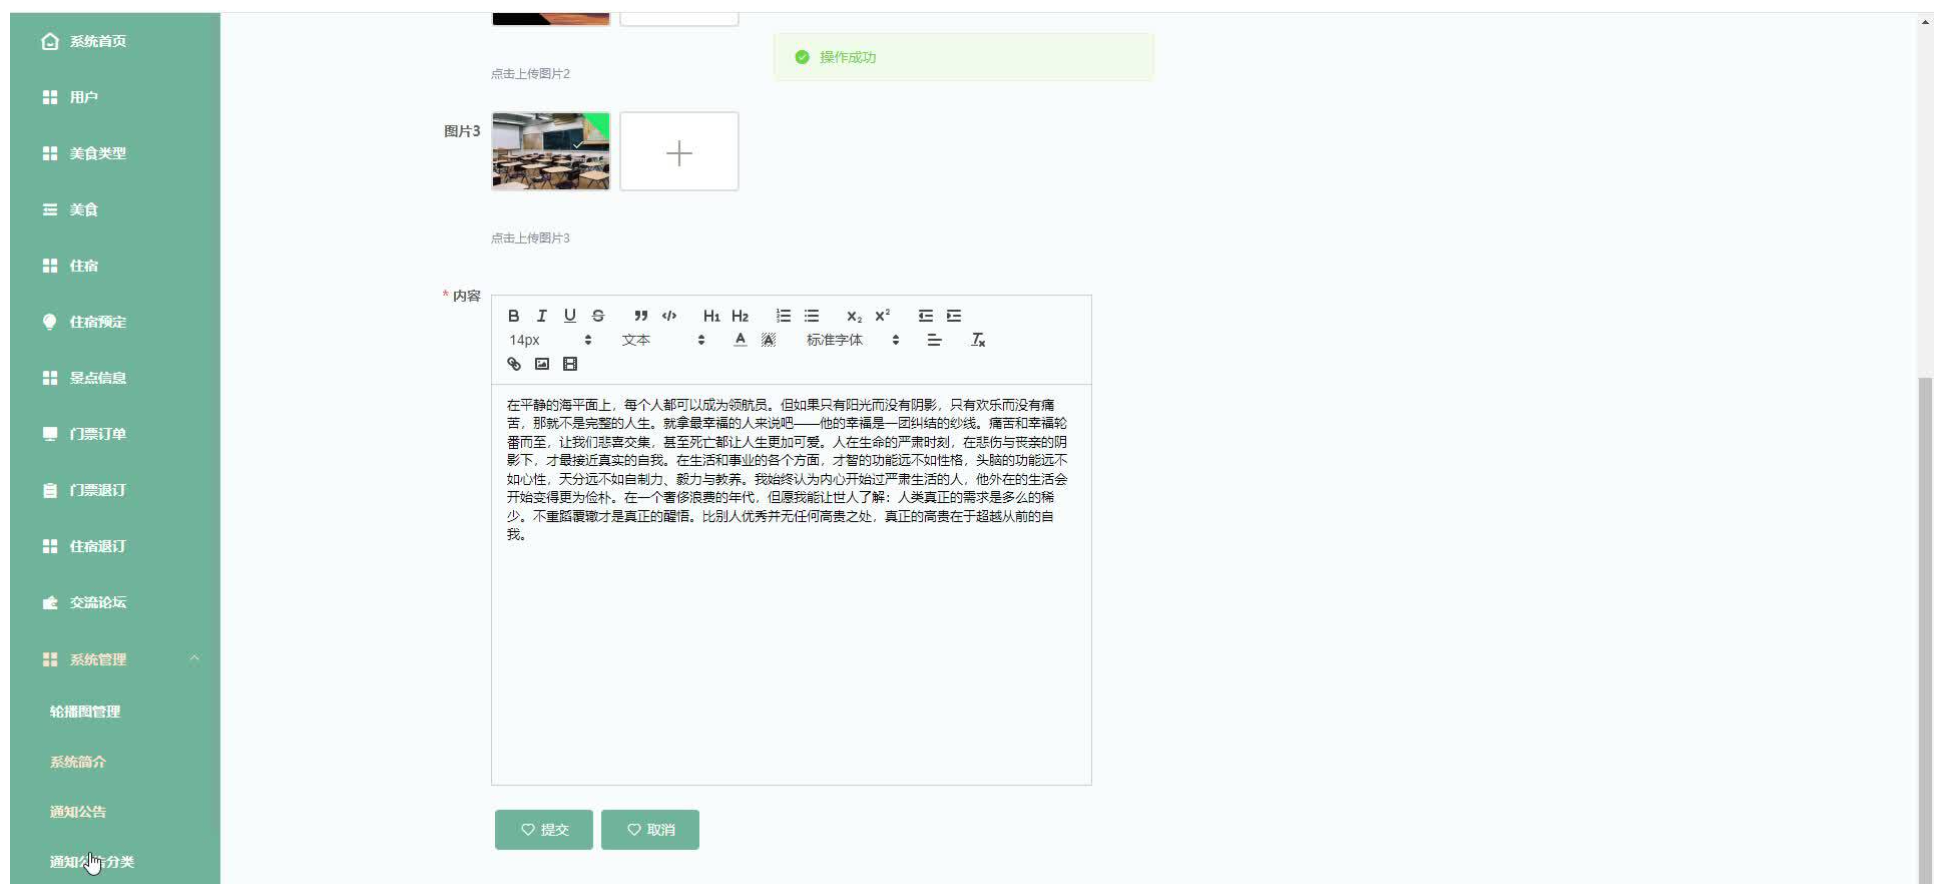Toggle italic formatting in the editor
The height and width of the screenshot is (884, 1940).
point(541,316)
